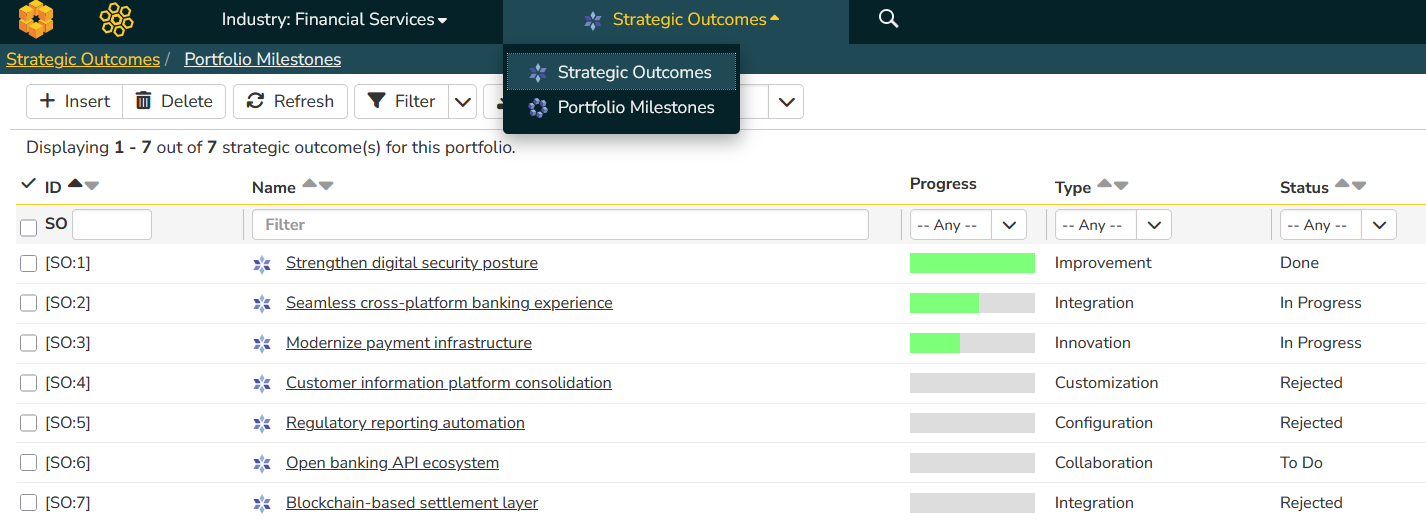Click the Refresh button
The width and height of the screenshot is (1426, 522).
point(290,101)
